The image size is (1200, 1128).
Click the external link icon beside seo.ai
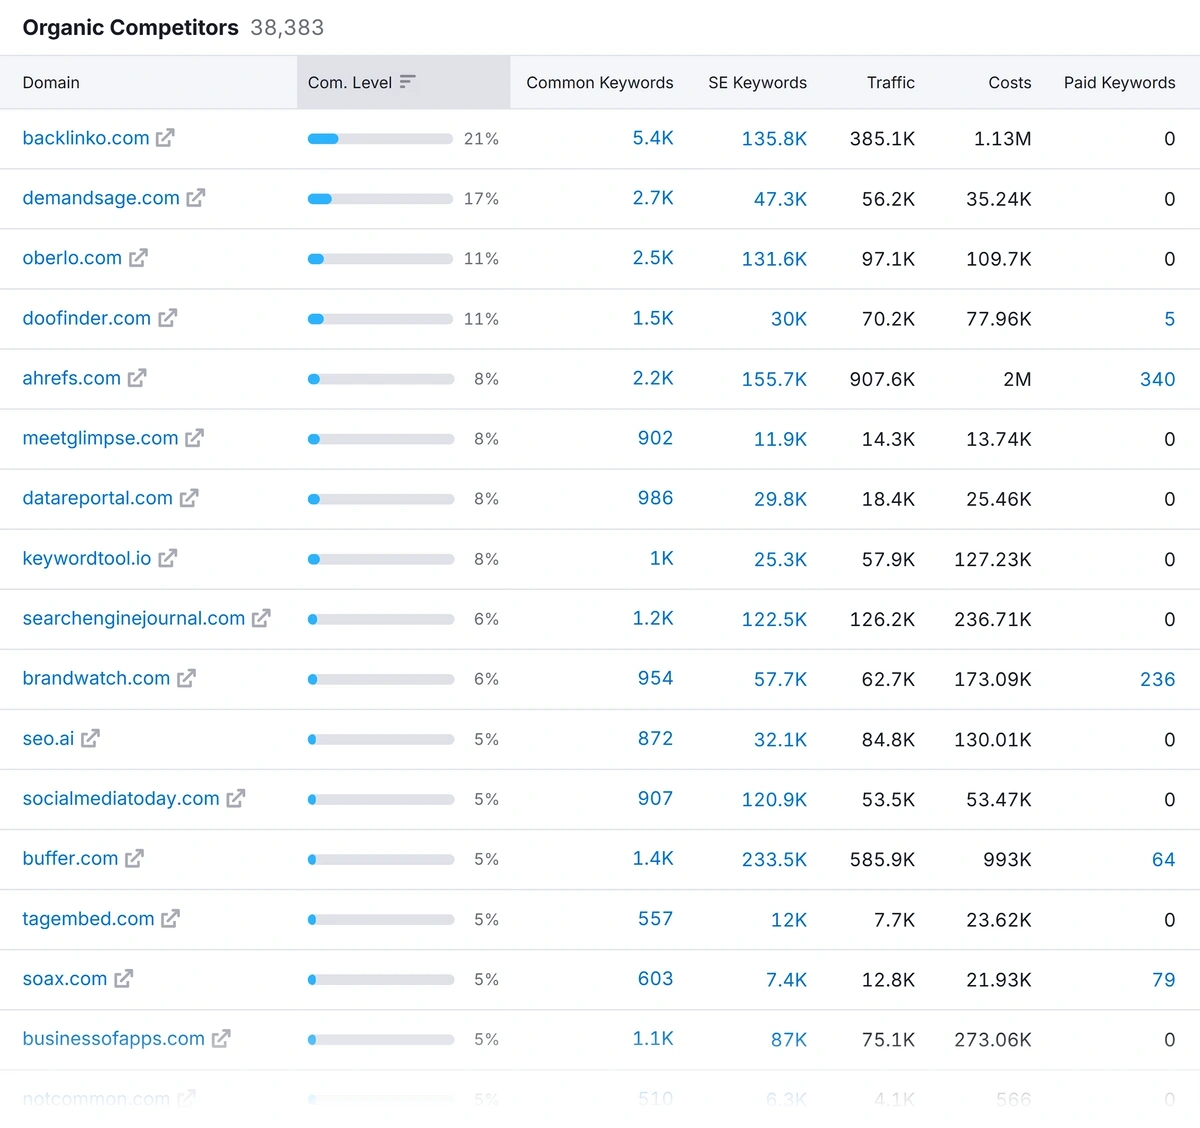[x=90, y=738]
